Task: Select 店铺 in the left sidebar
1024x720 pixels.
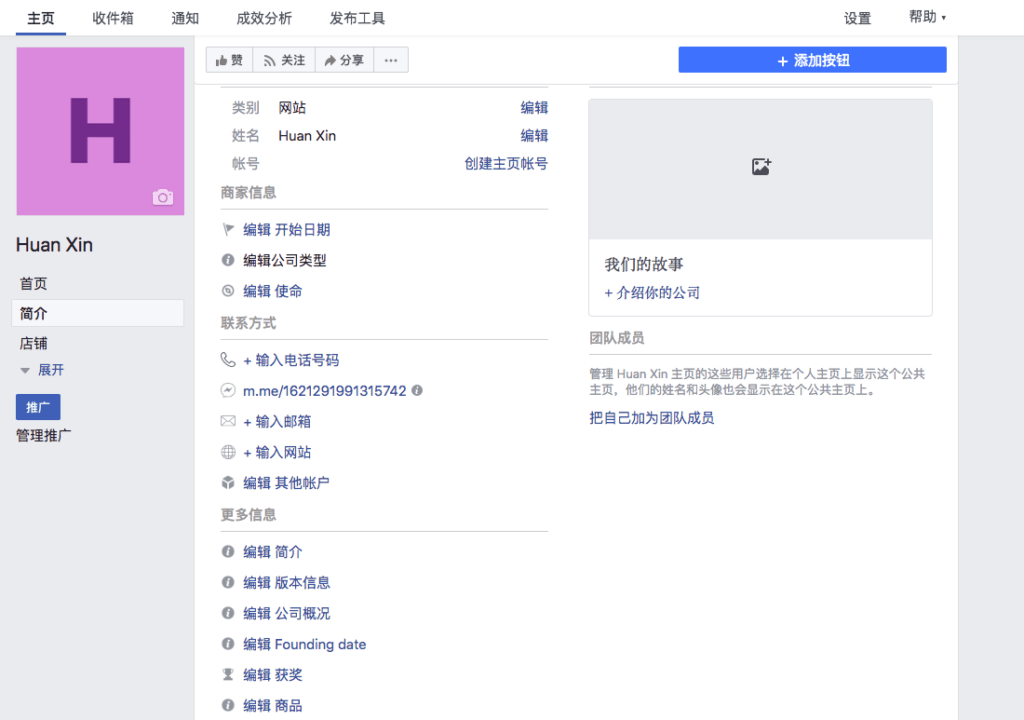Action: coord(34,343)
